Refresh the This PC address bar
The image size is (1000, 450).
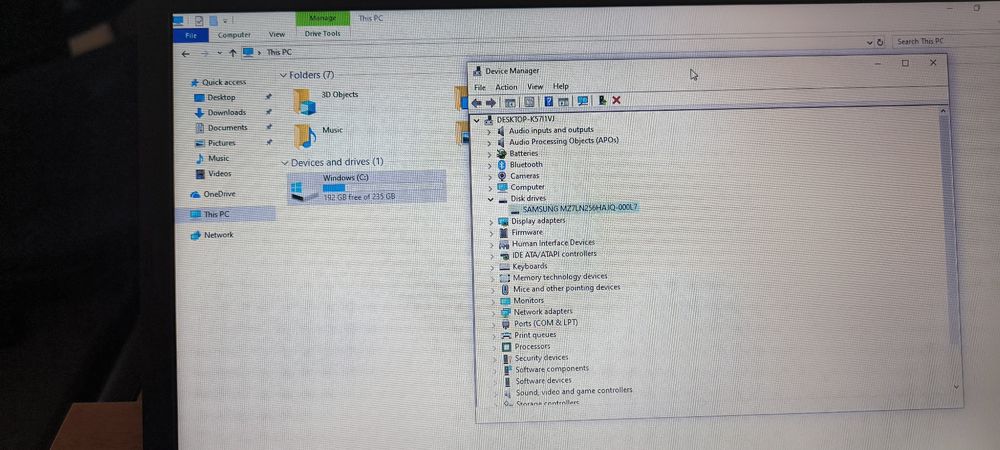(x=880, y=42)
